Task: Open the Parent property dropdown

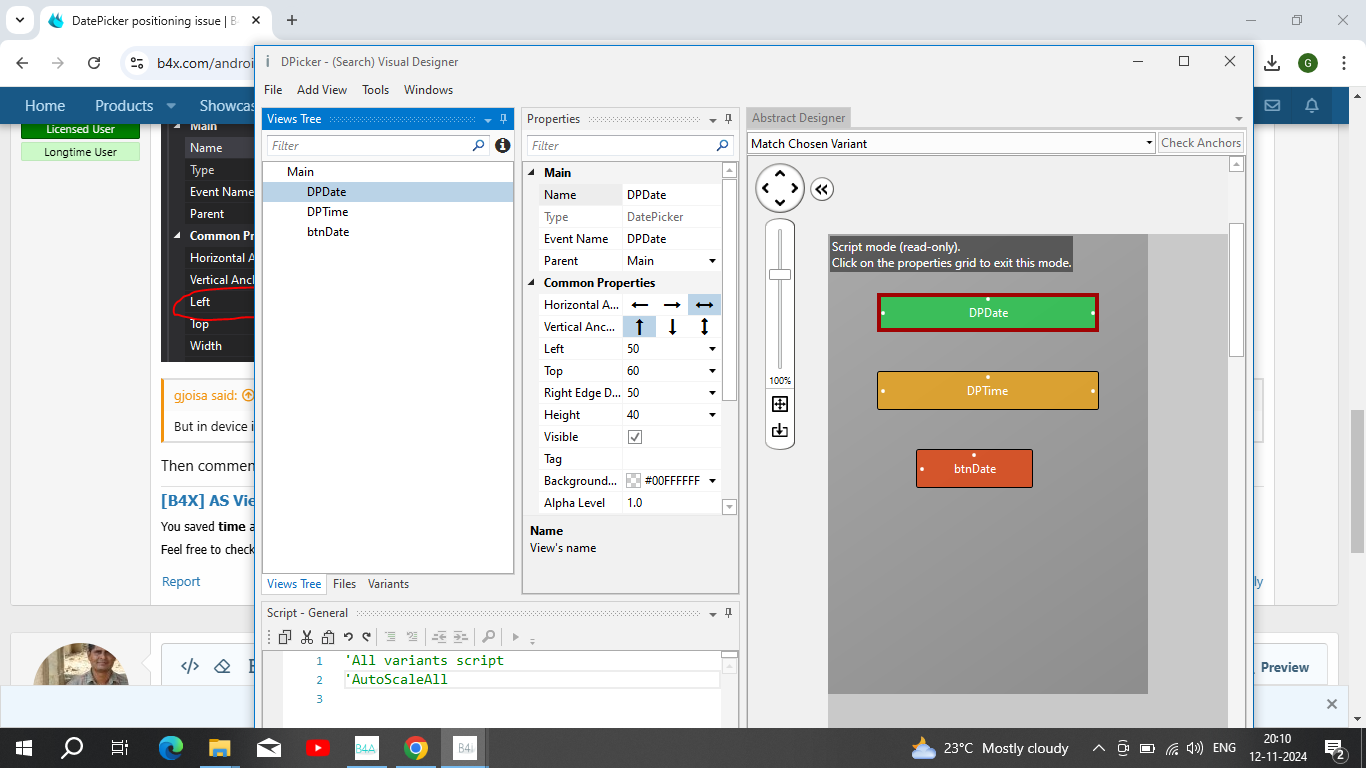Action: click(712, 261)
